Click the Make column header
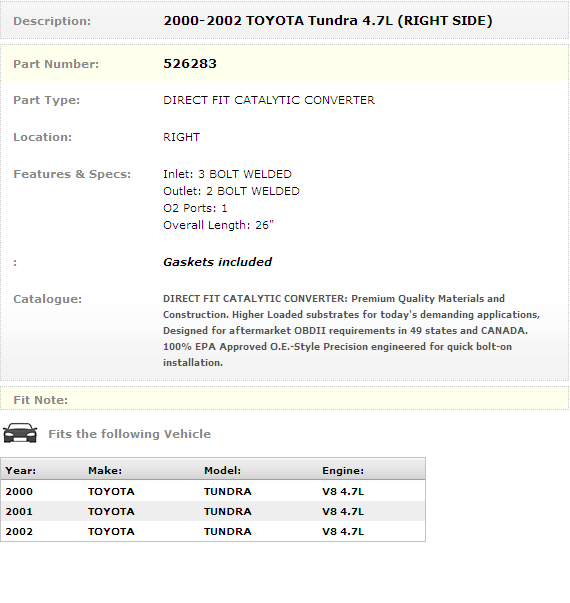The image size is (570, 603). (x=105, y=470)
